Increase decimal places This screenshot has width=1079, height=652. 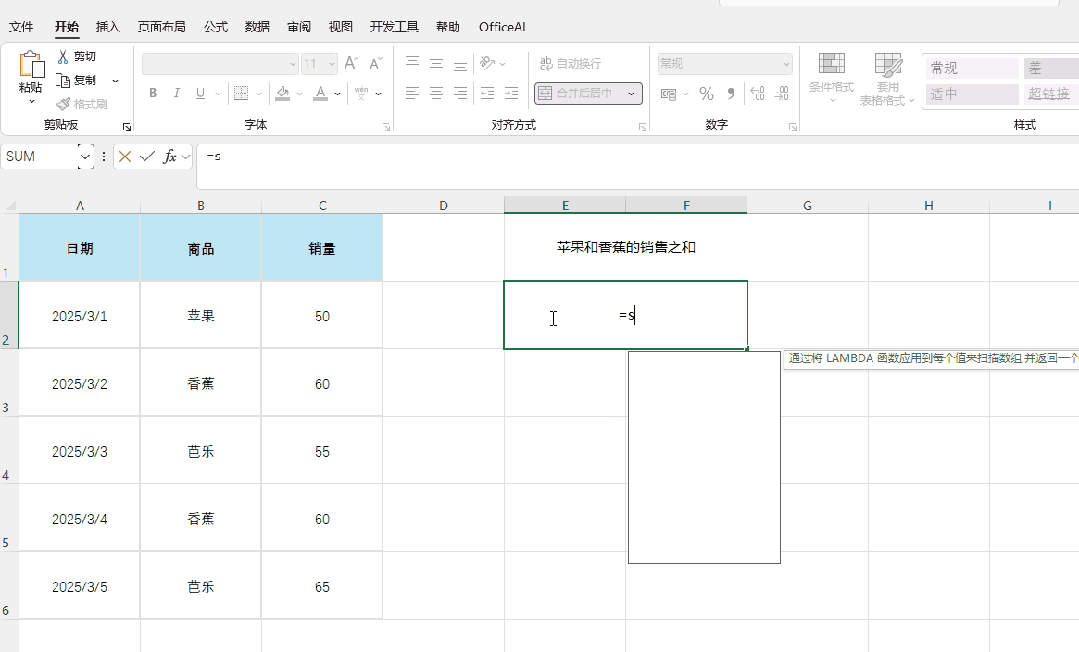point(757,94)
